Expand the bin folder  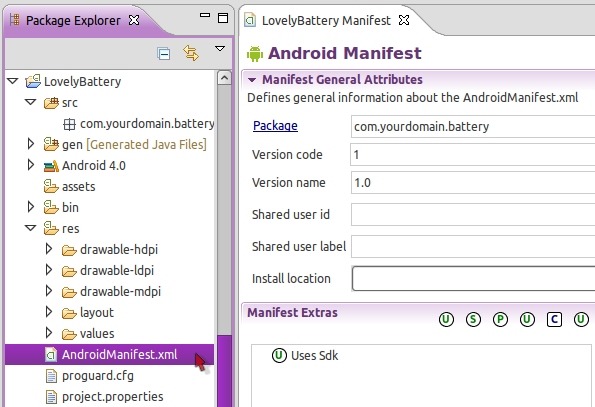(31, 207)
